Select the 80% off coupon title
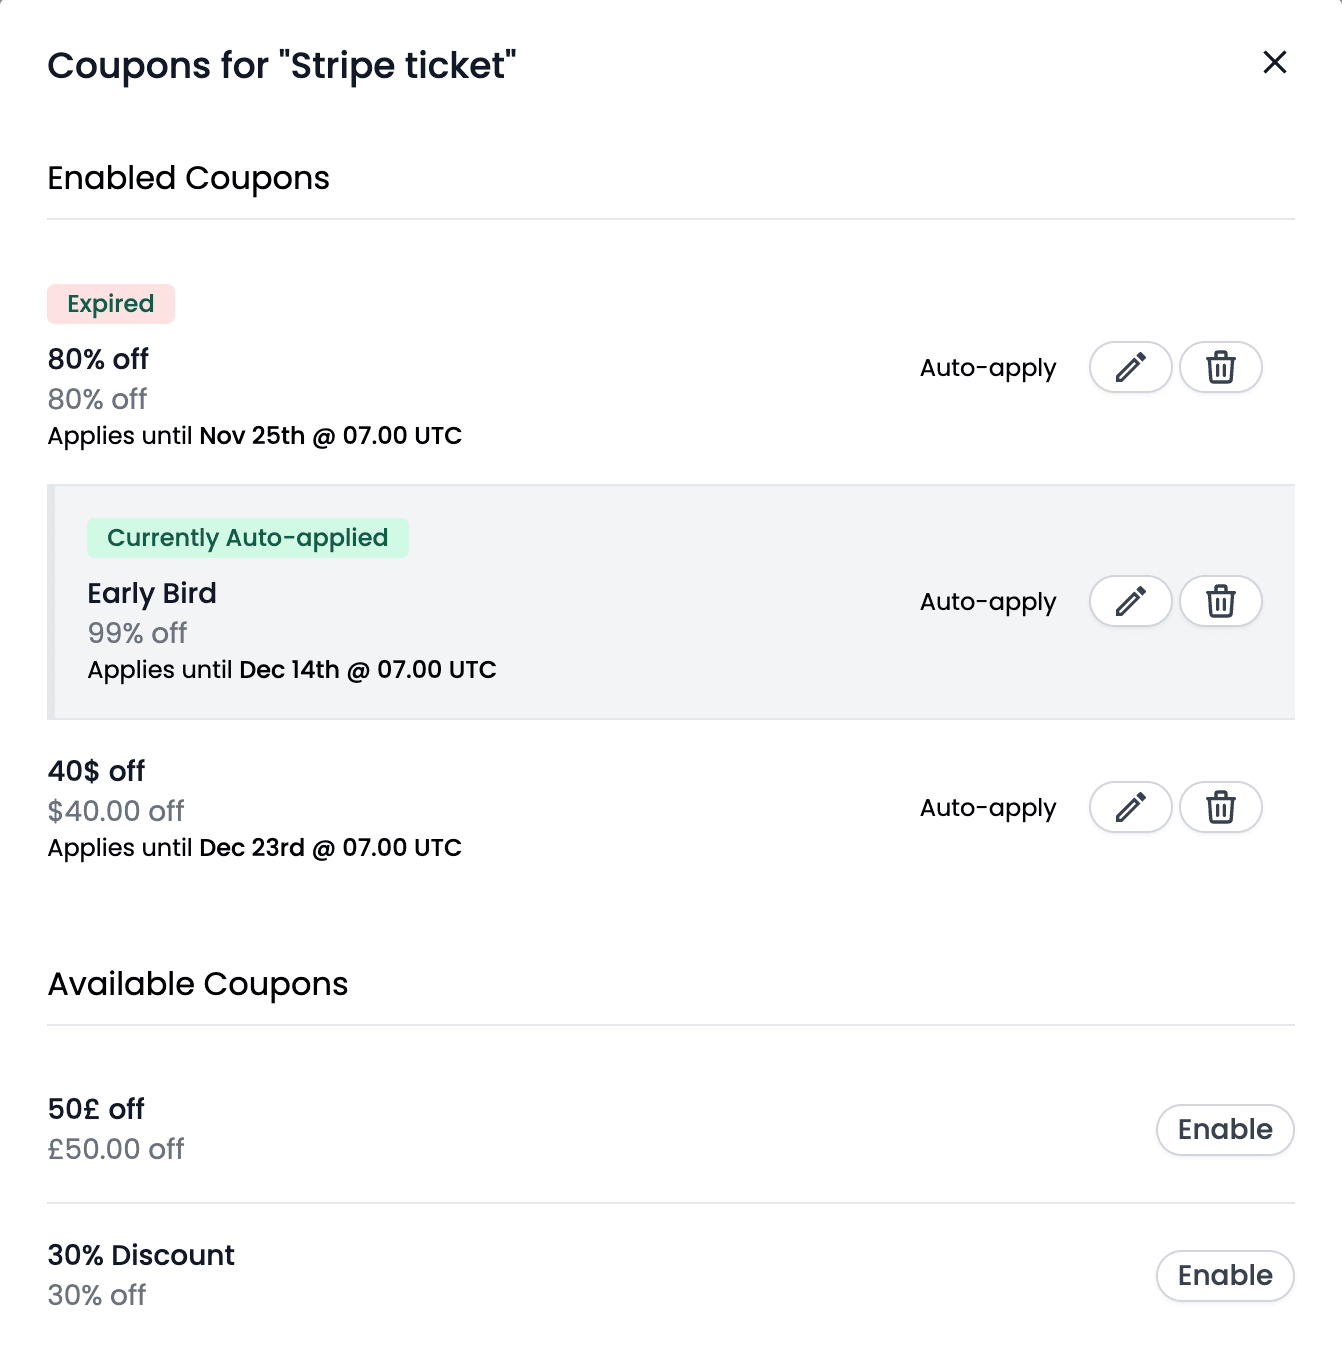The height and width of the screenshot is (1364, 1342). 98,359
